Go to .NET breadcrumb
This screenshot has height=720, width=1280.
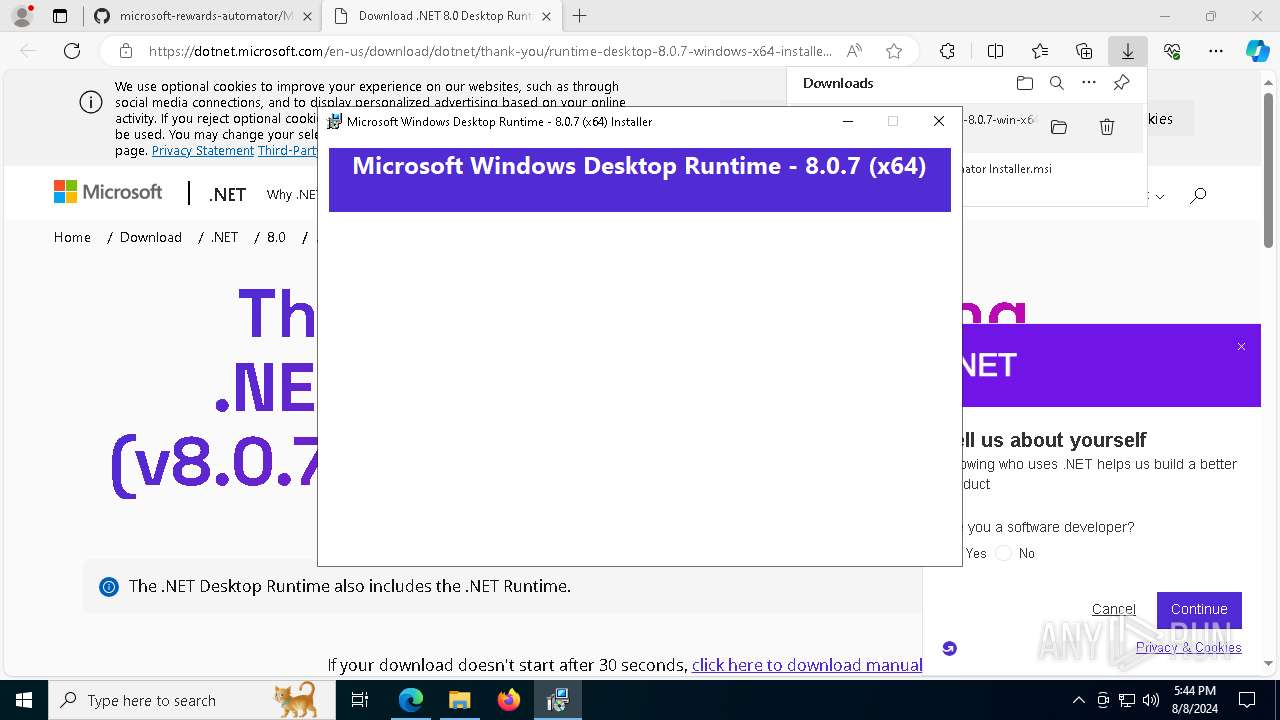pyautogui.click(x=224, y=237)
